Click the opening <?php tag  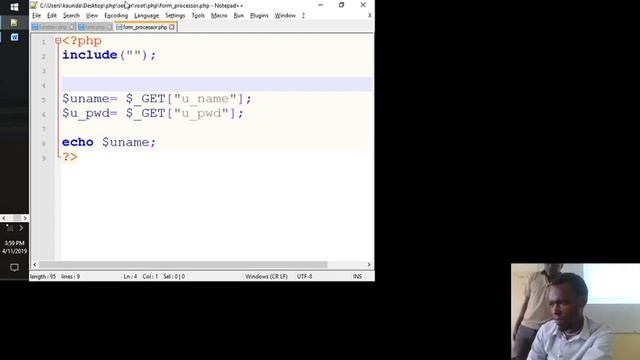click(x=82, y=41)
